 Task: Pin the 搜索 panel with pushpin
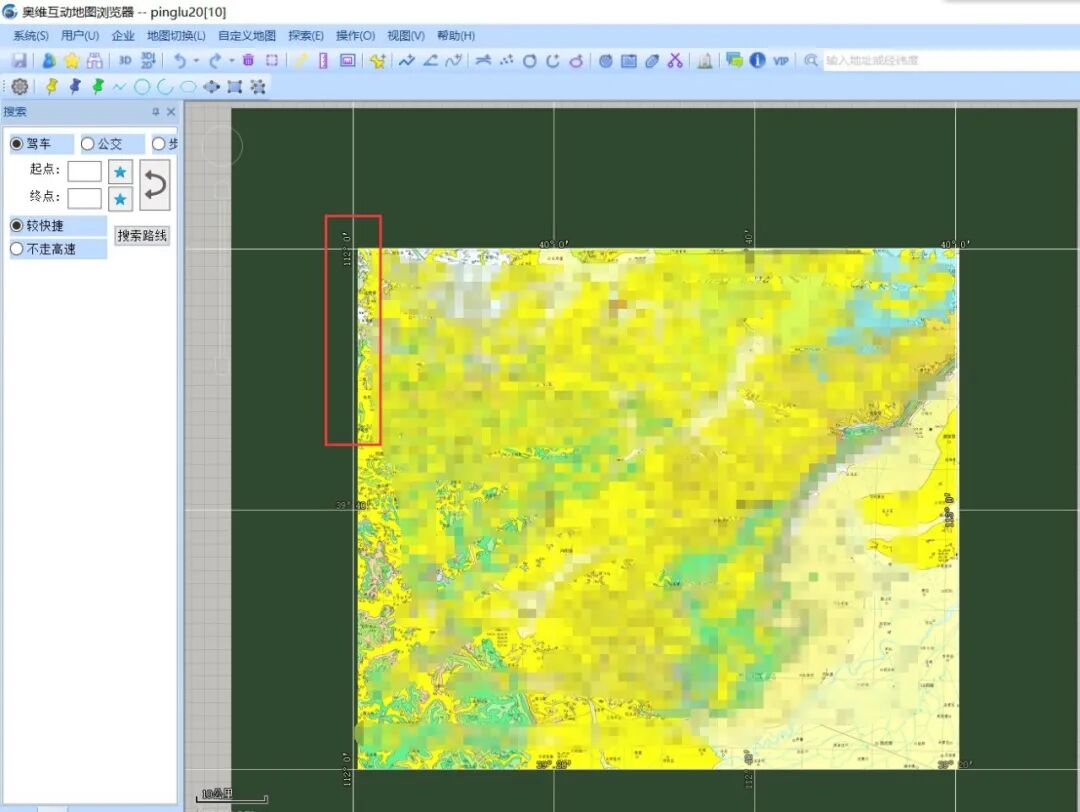tap(156, 112)
